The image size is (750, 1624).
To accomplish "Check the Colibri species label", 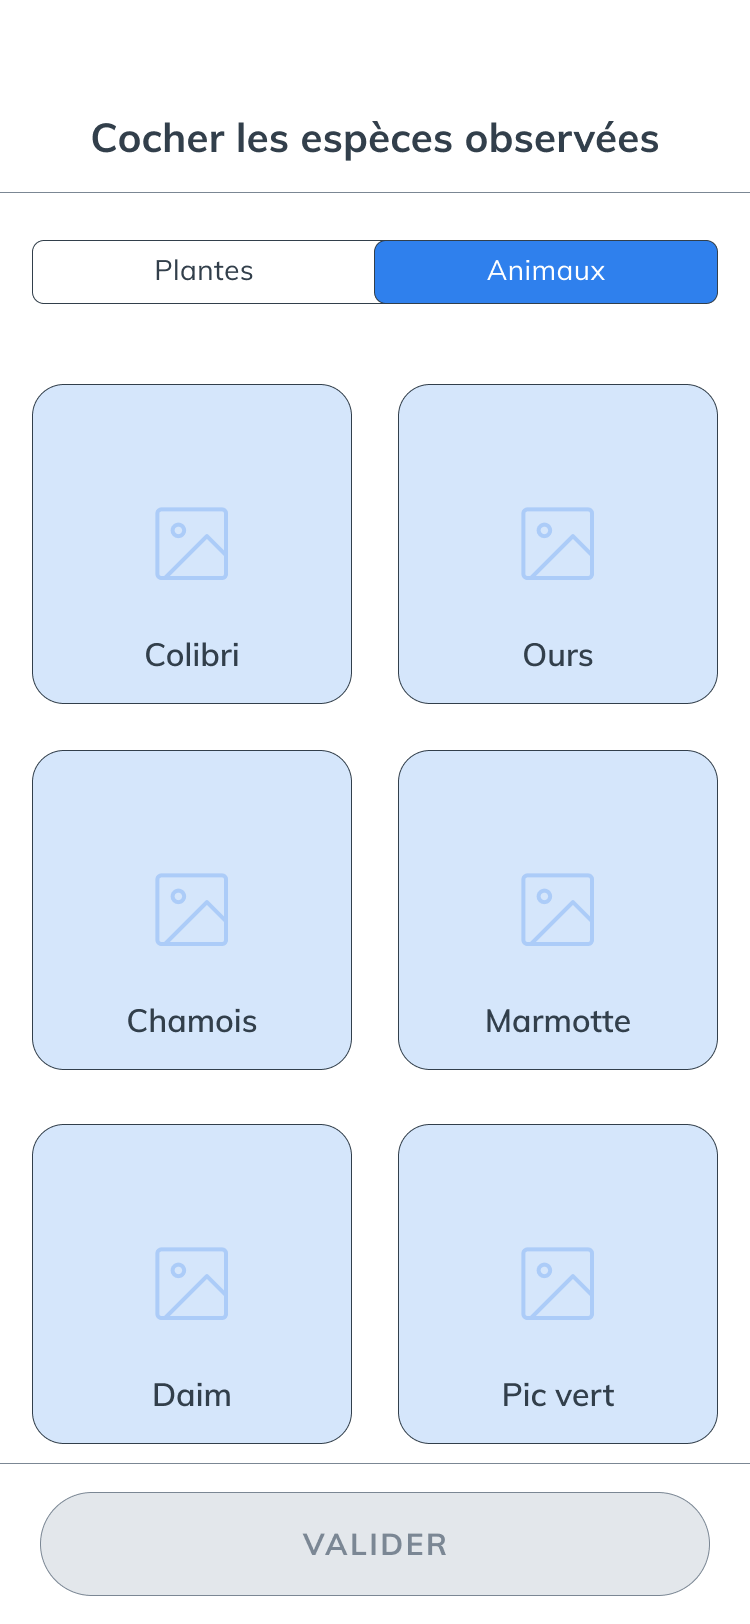I will (x=192, y=655).
